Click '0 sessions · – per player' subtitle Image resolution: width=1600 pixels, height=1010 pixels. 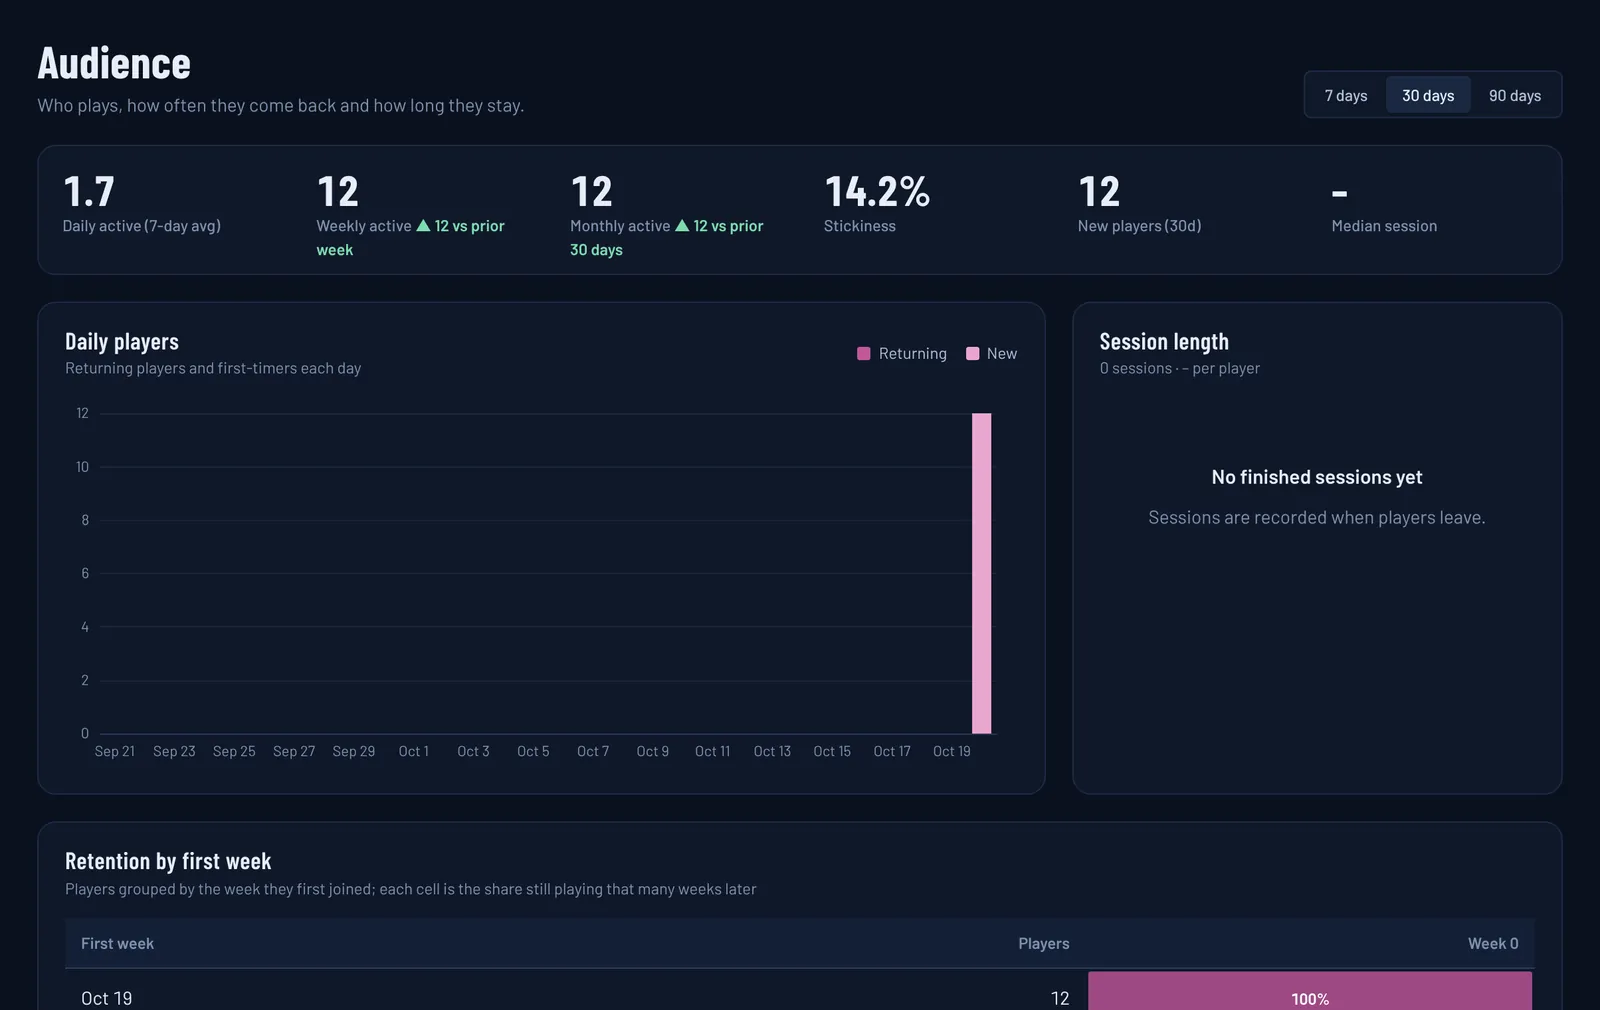click(x=1180, y=368)
